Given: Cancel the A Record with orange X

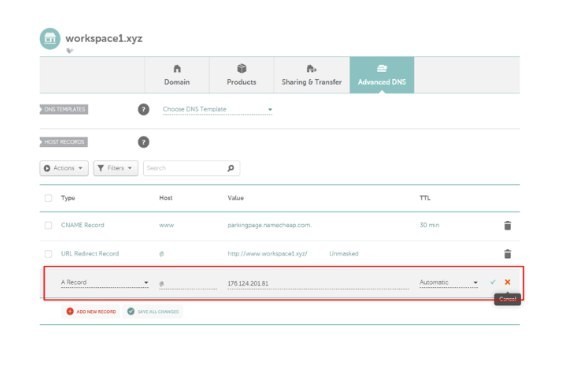Looking at the screenshot, I should (x=508, y=282).
